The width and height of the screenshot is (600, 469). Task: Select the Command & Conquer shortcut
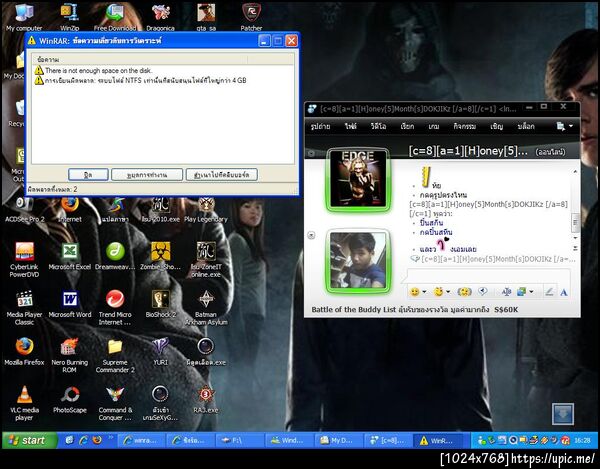tap(115, 402)
